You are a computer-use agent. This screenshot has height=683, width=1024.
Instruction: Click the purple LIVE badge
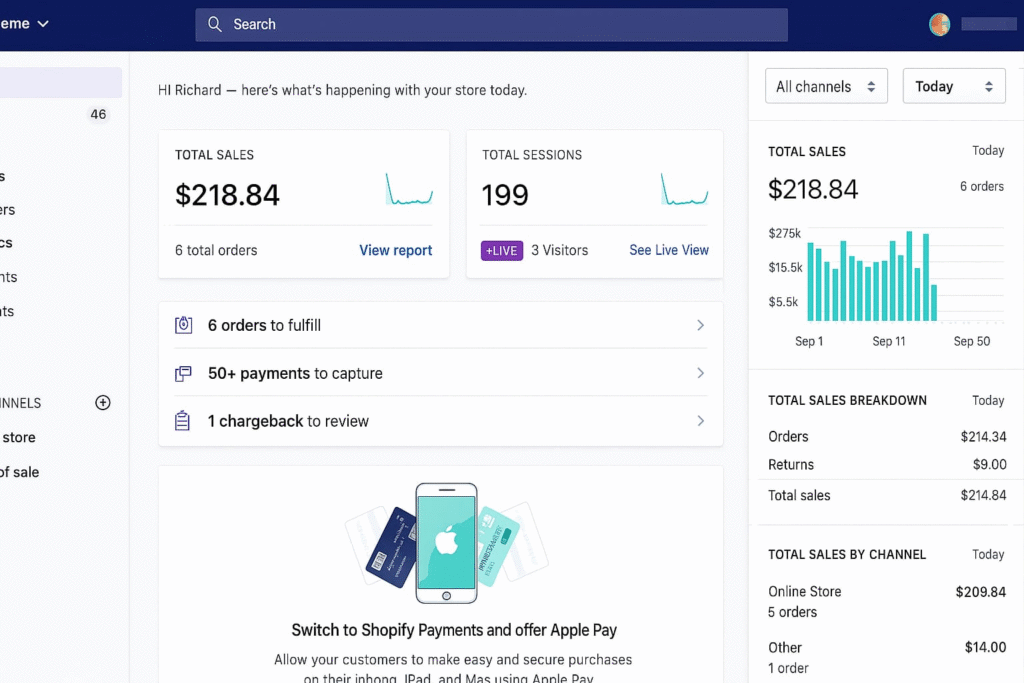pos(502,250)
